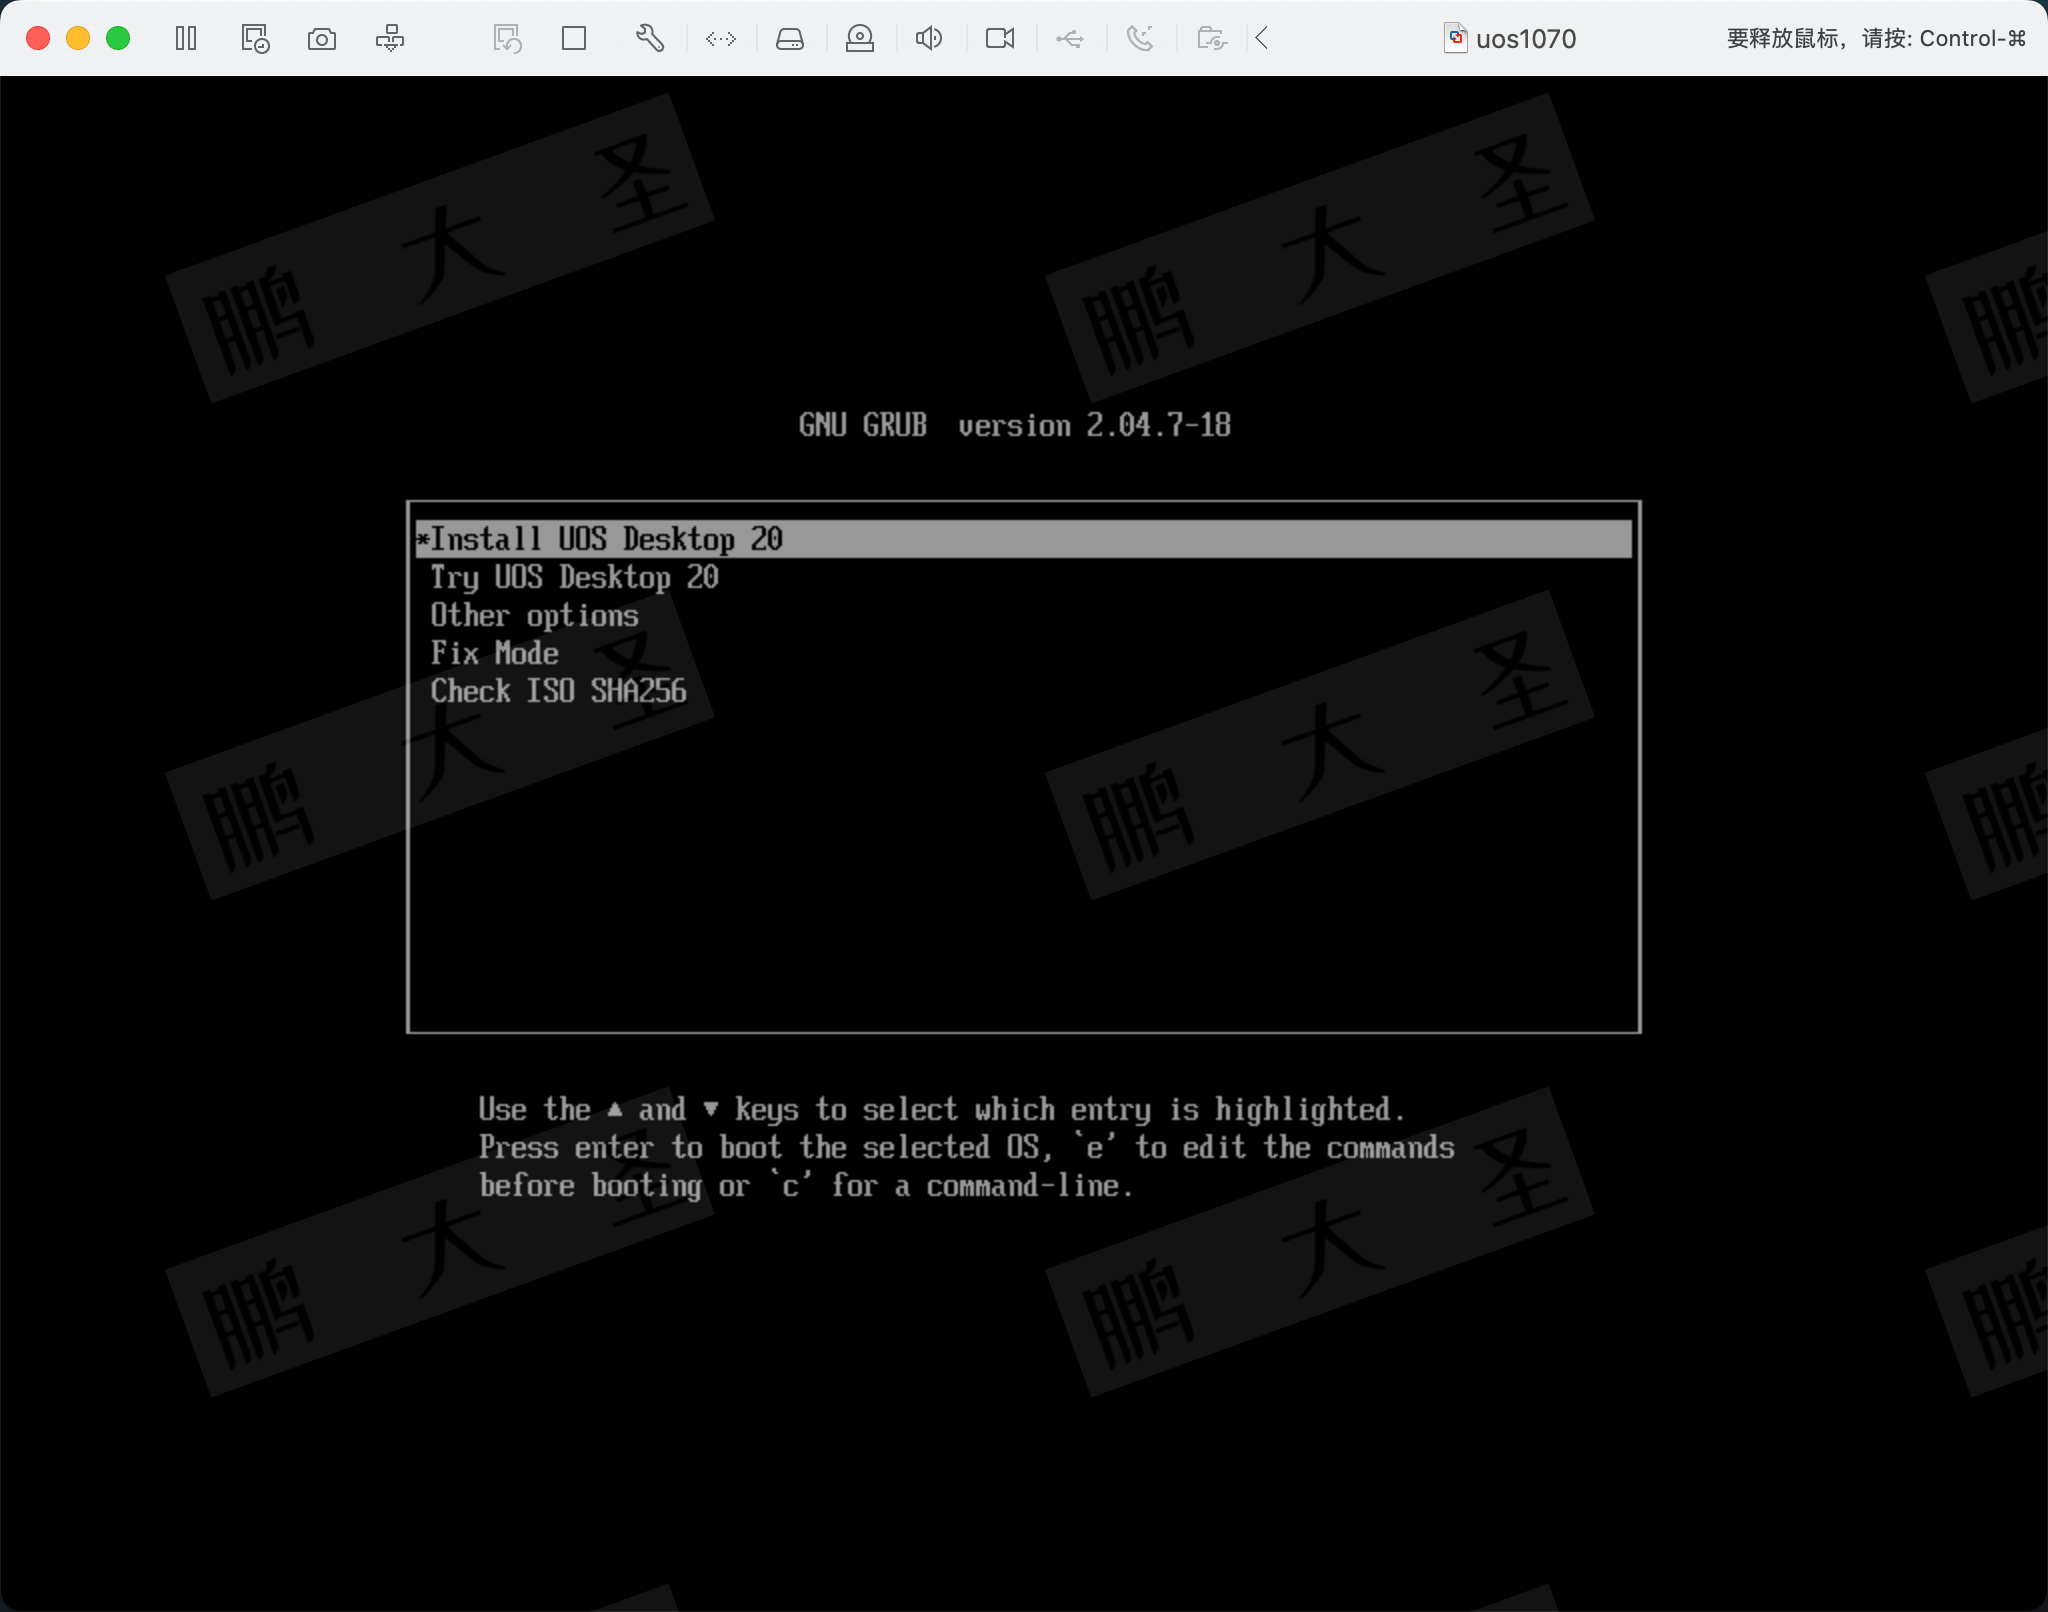Click the video camera device icon

pos(1000,39)
